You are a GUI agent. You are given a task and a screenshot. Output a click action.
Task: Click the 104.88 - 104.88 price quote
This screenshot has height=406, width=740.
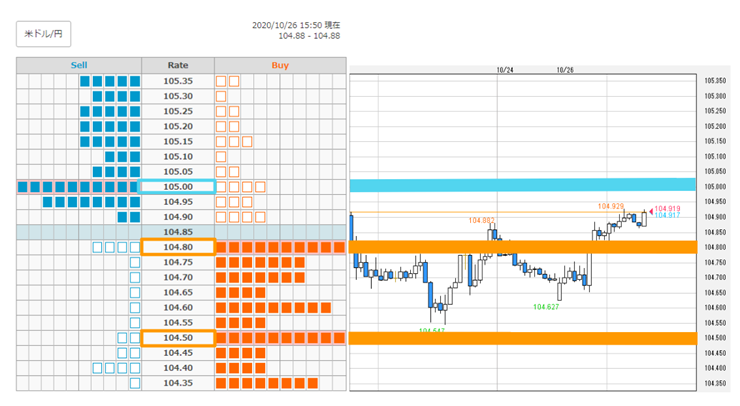pyautogui.click(x=309, y=36)
